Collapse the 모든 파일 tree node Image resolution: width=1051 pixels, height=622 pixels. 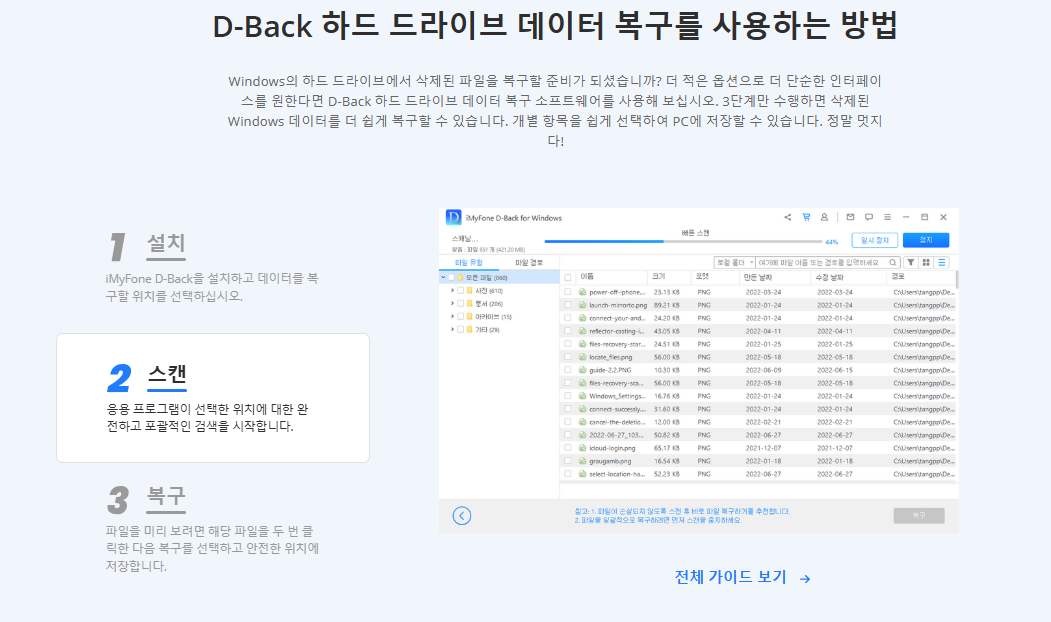pyautogui.click(x=443, y=277)
